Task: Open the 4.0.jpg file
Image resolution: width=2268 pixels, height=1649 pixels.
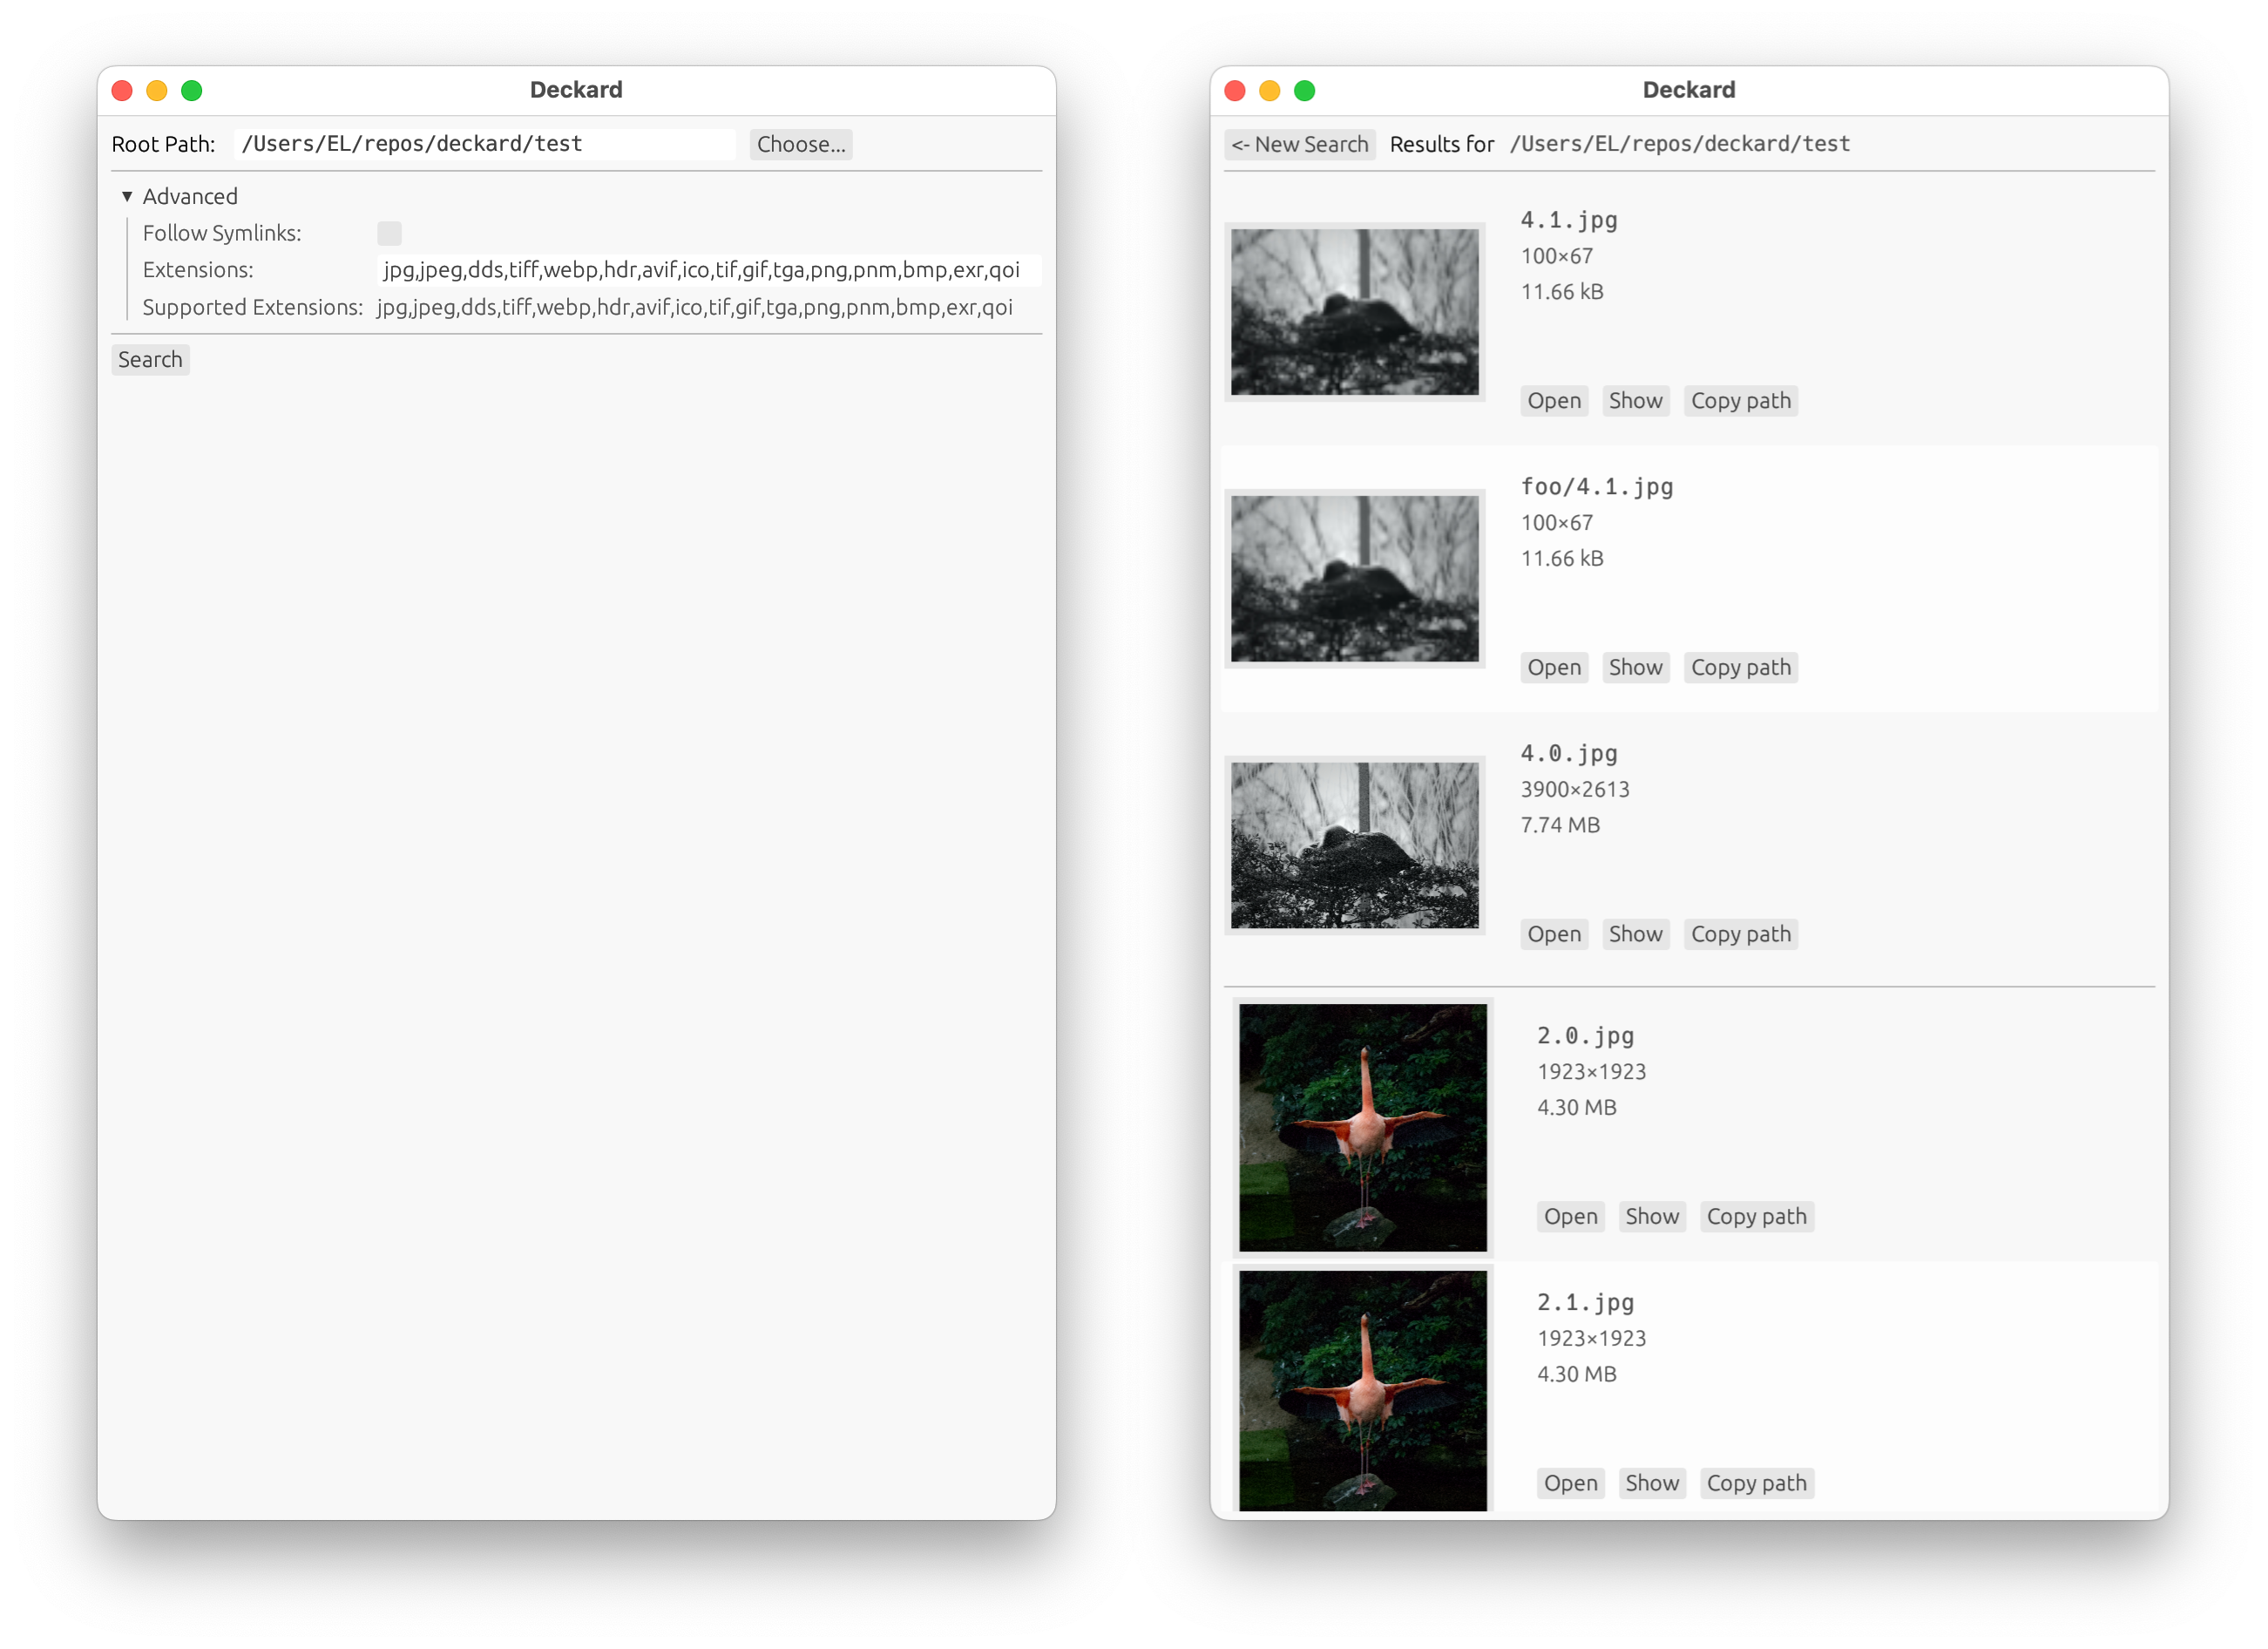Action: pos(1553,935)
